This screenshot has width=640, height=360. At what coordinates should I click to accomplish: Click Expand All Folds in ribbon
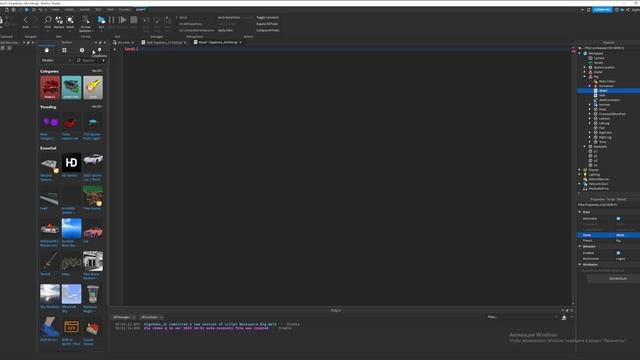click(267, 24)
